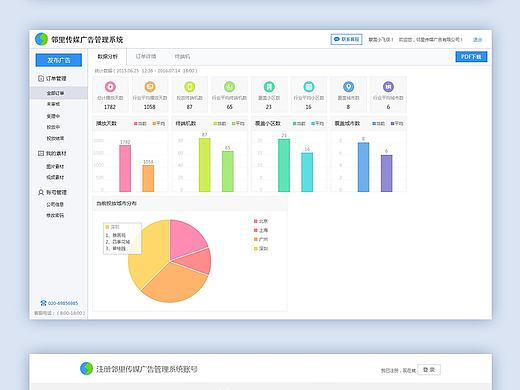Click the 退出 logout link in header
This screenshot has width=520, height=390.
(x=477, y=40)
